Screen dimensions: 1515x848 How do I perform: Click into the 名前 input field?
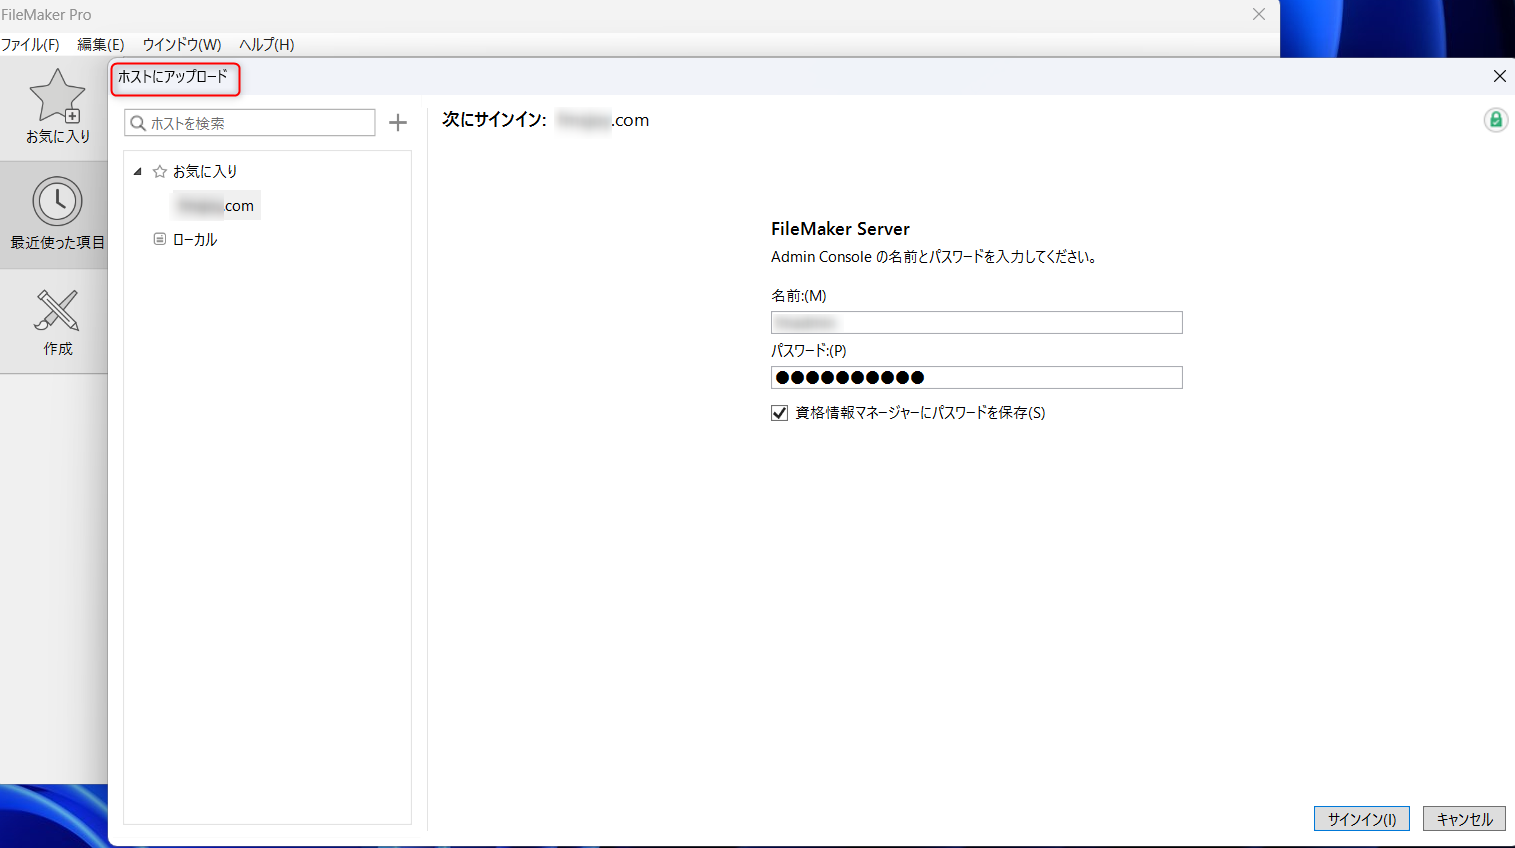[976, 323]
